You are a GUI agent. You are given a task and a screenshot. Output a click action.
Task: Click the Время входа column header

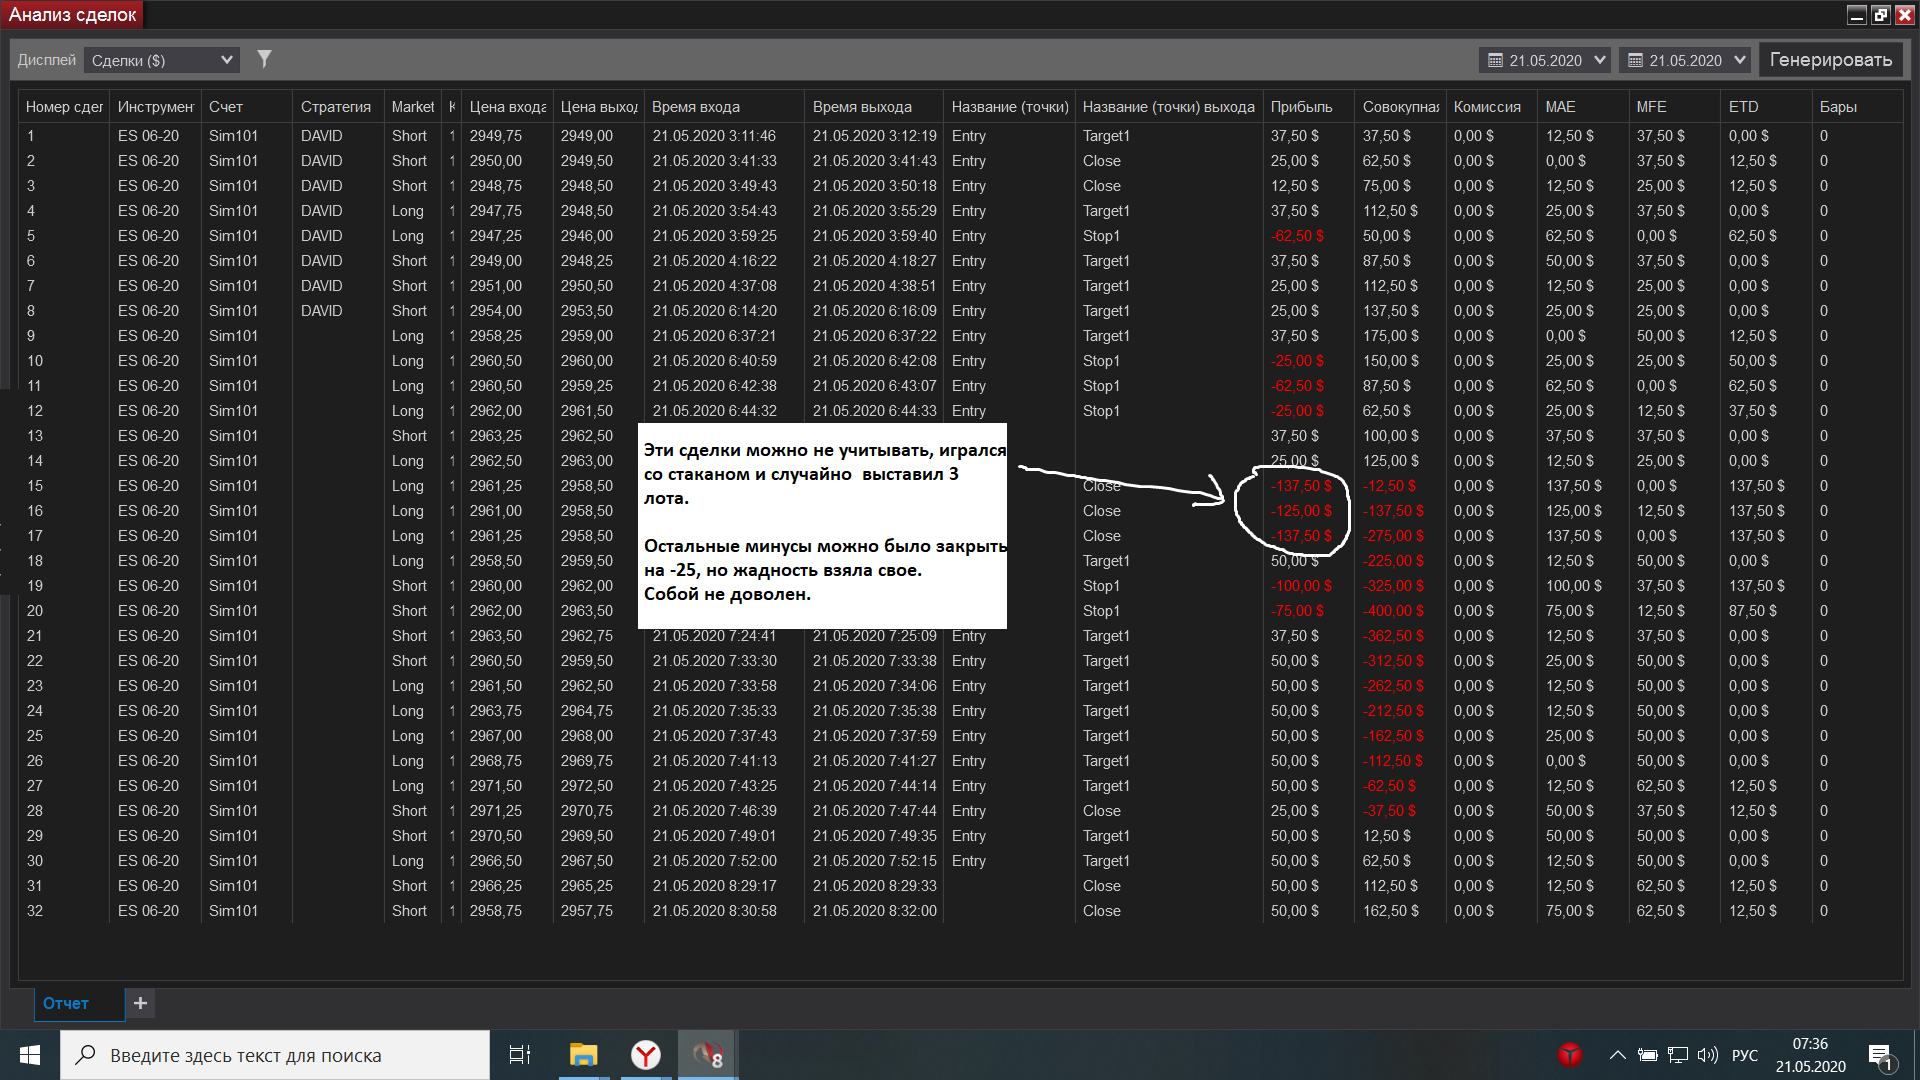click(696, 107)
